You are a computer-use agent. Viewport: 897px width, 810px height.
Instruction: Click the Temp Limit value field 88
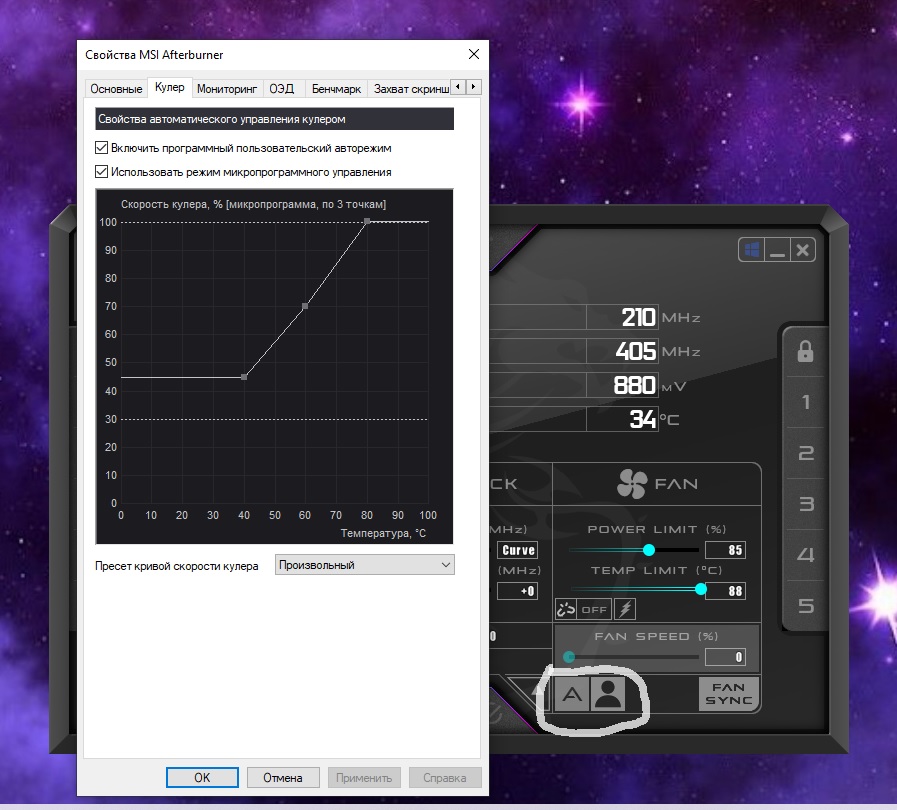(x=725, y=591)
